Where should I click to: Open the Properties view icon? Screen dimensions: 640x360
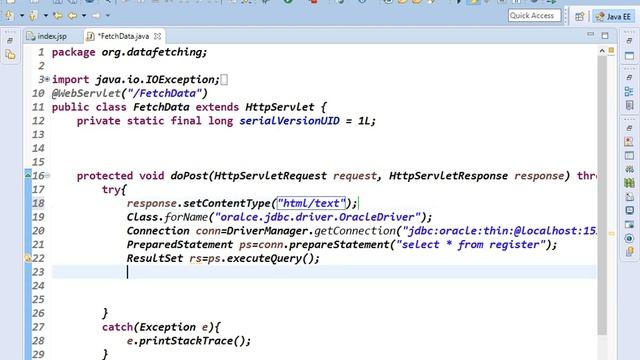pyautogui.click(x=629, y=156)
